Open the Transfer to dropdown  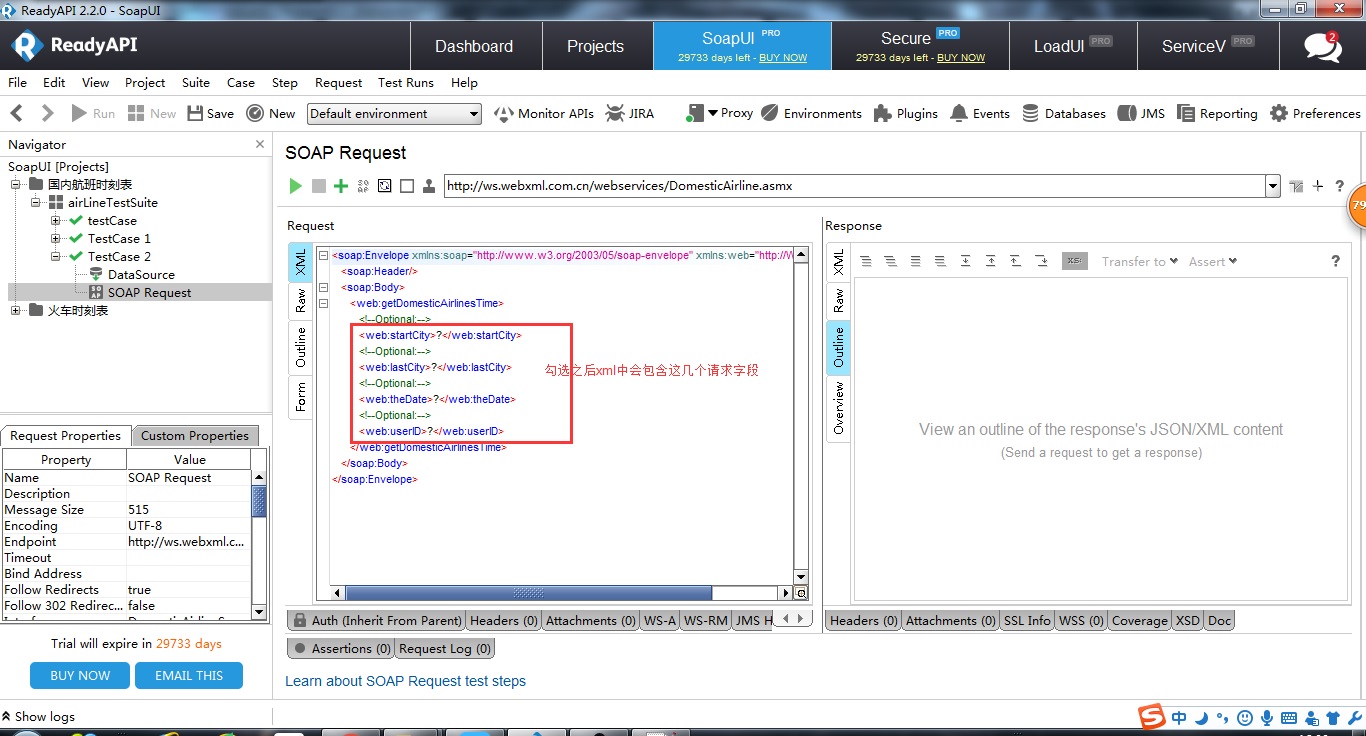point(1140,261)
